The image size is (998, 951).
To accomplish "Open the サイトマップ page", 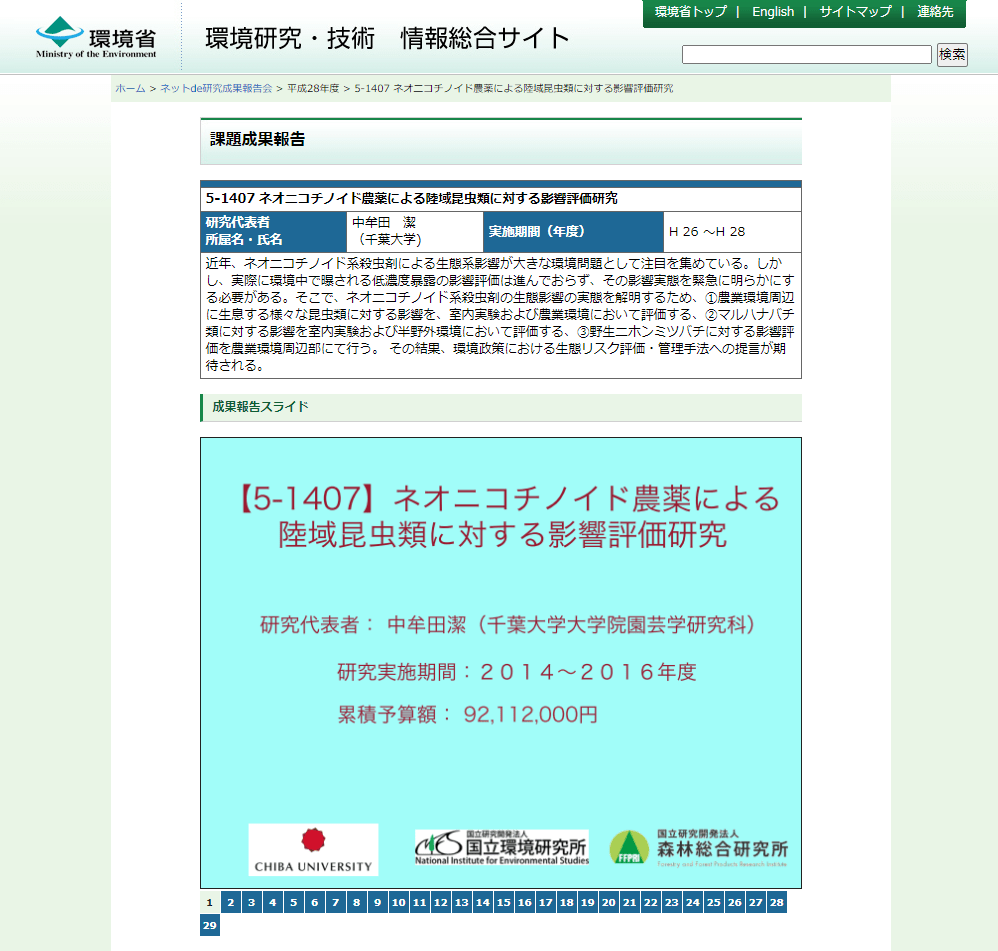I will click(855, 12).
